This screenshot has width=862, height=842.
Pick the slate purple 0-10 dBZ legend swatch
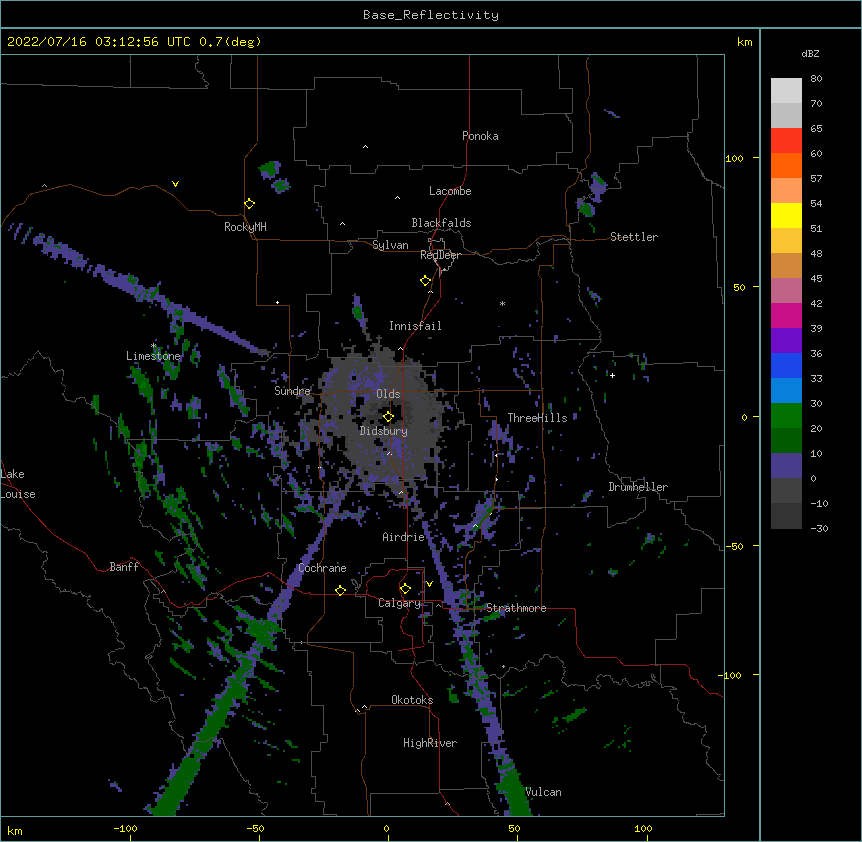pyautogui.click(x=786, y=466)
